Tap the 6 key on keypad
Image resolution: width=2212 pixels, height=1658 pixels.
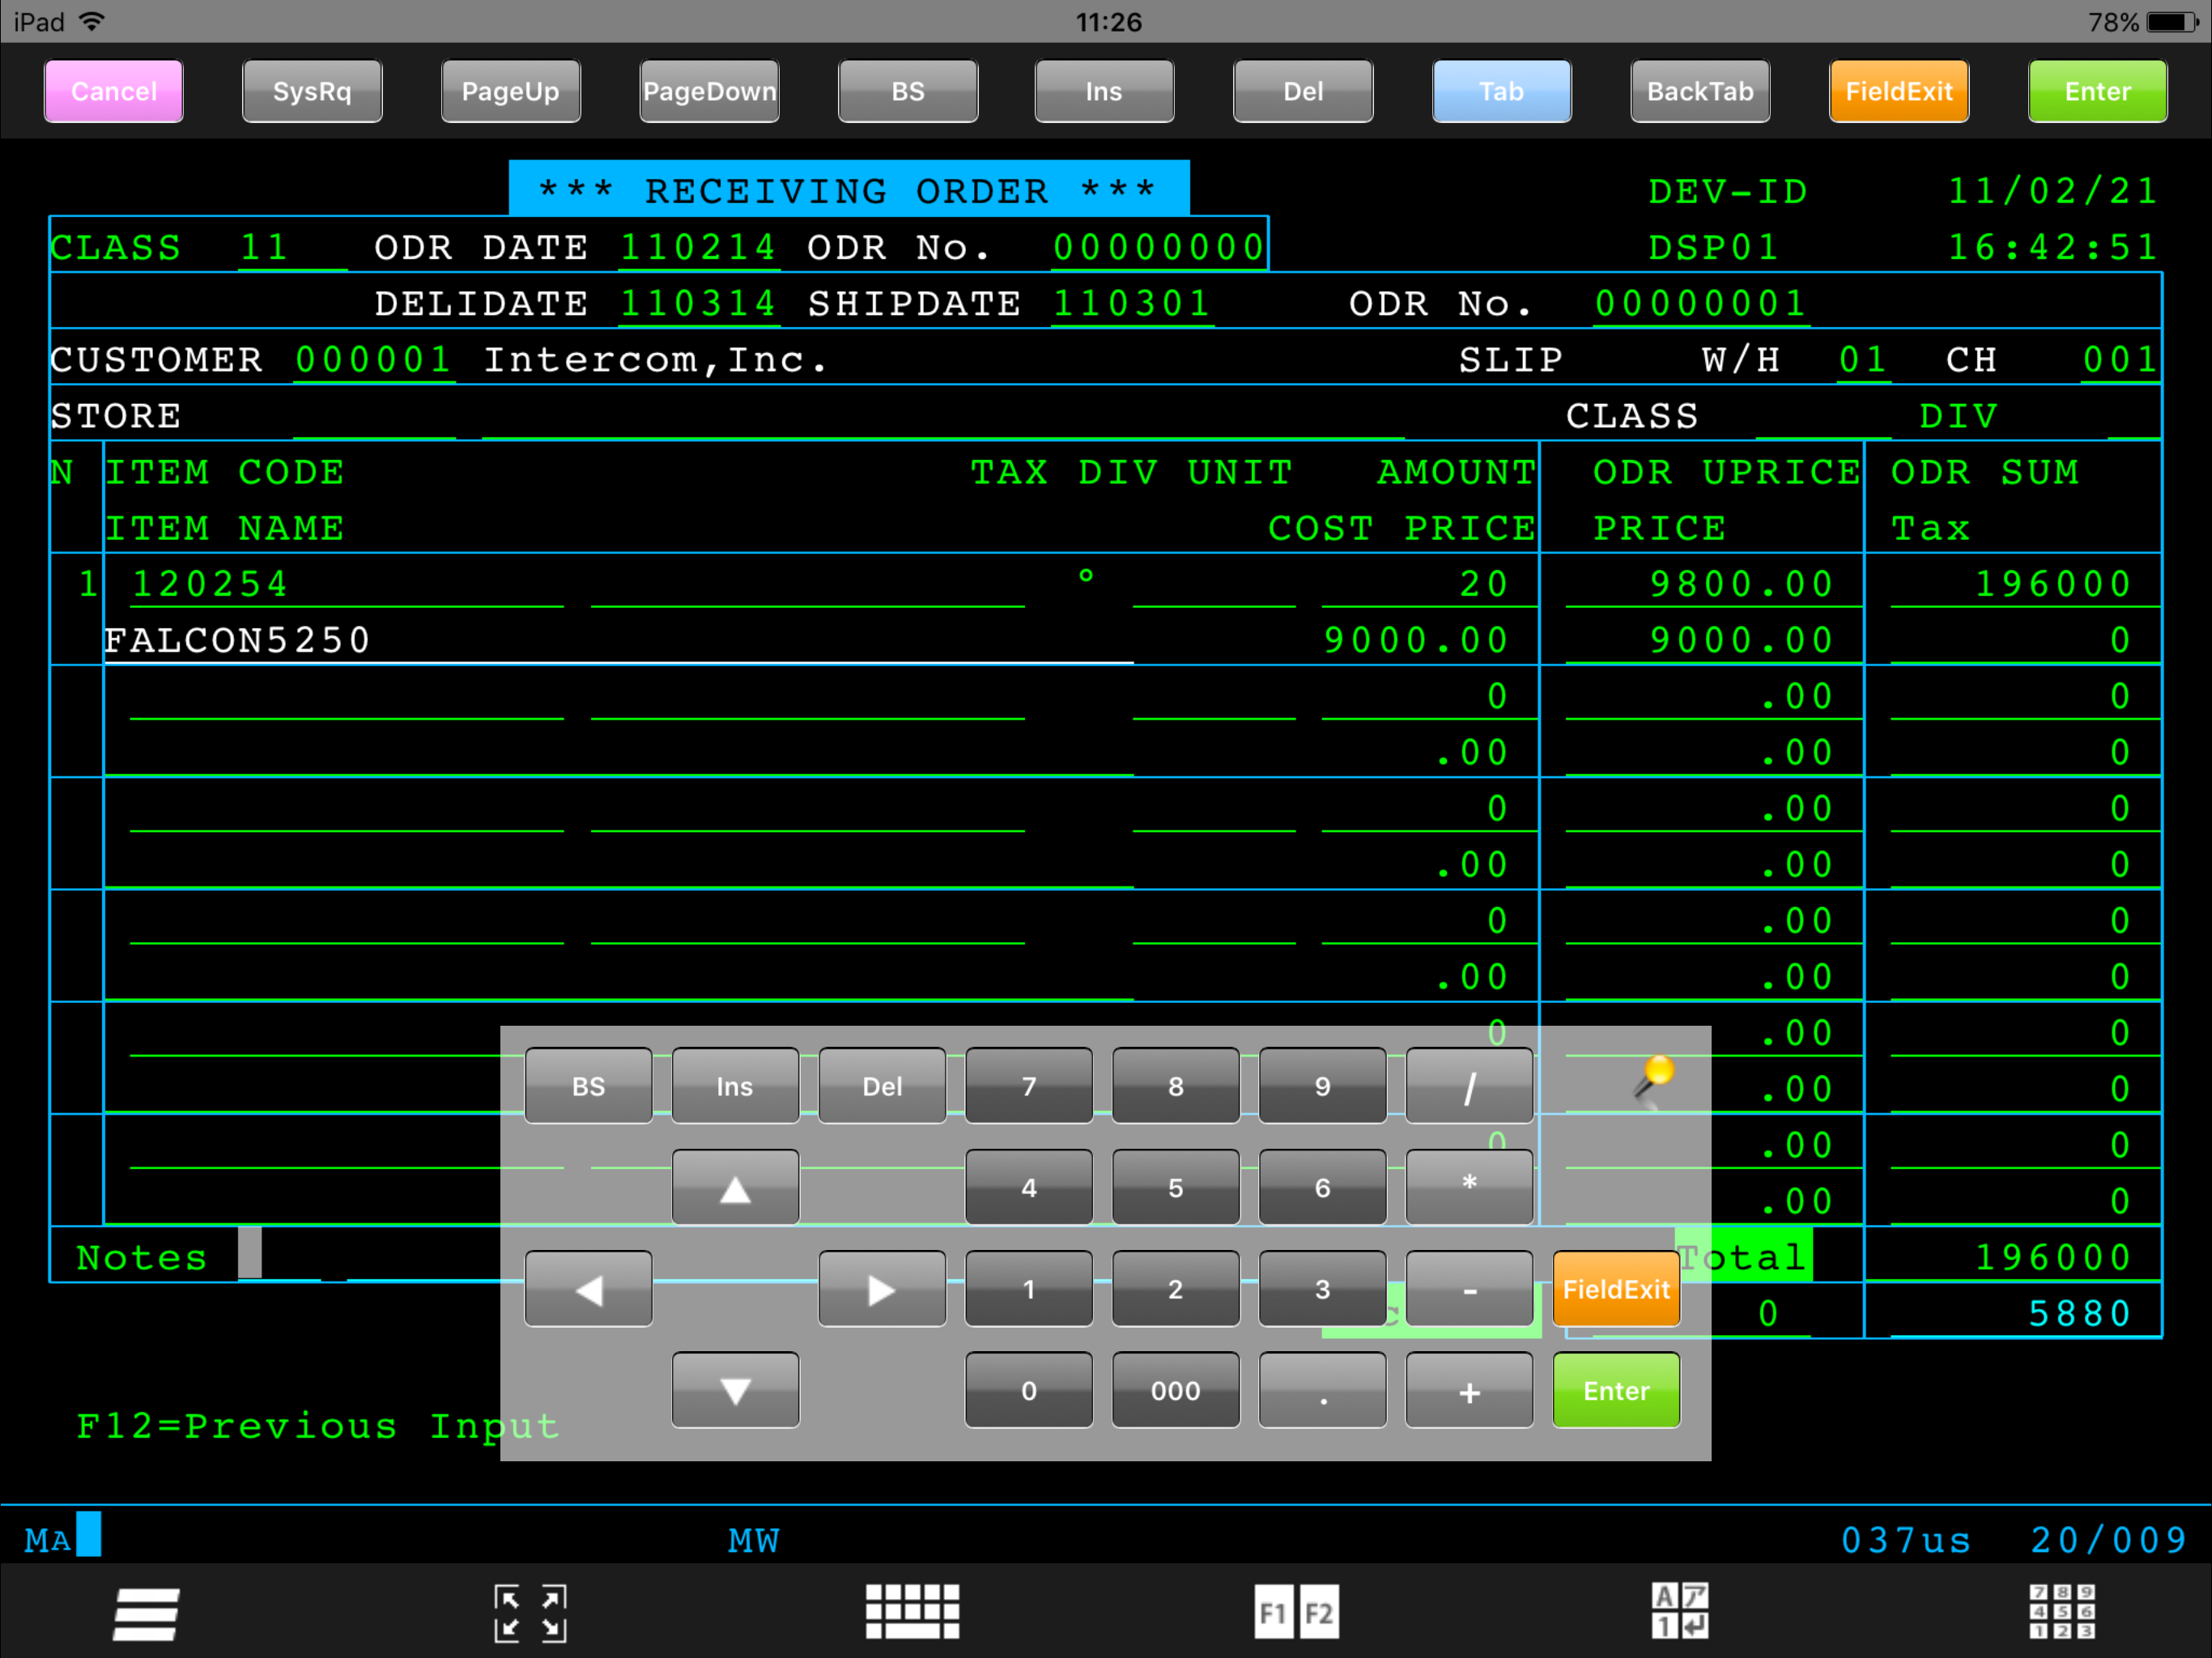pos(1322,1187)
